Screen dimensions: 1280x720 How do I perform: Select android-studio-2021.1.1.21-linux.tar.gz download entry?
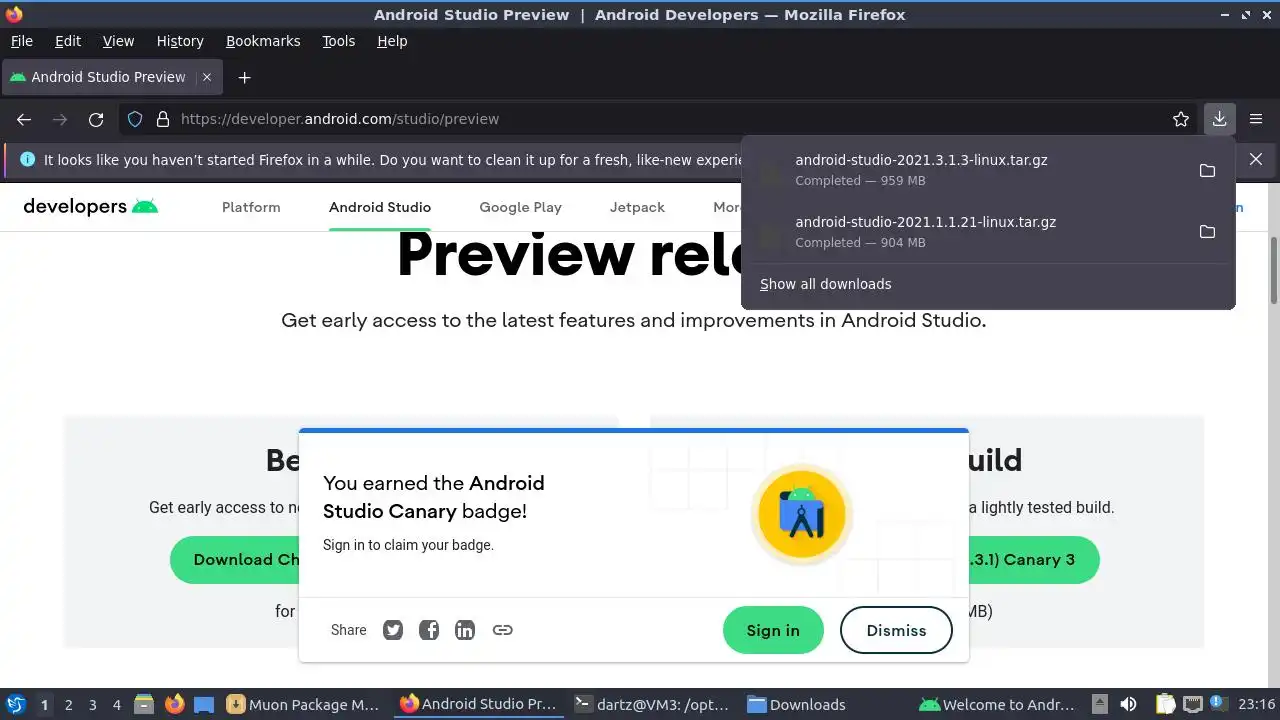pos(968,232)
